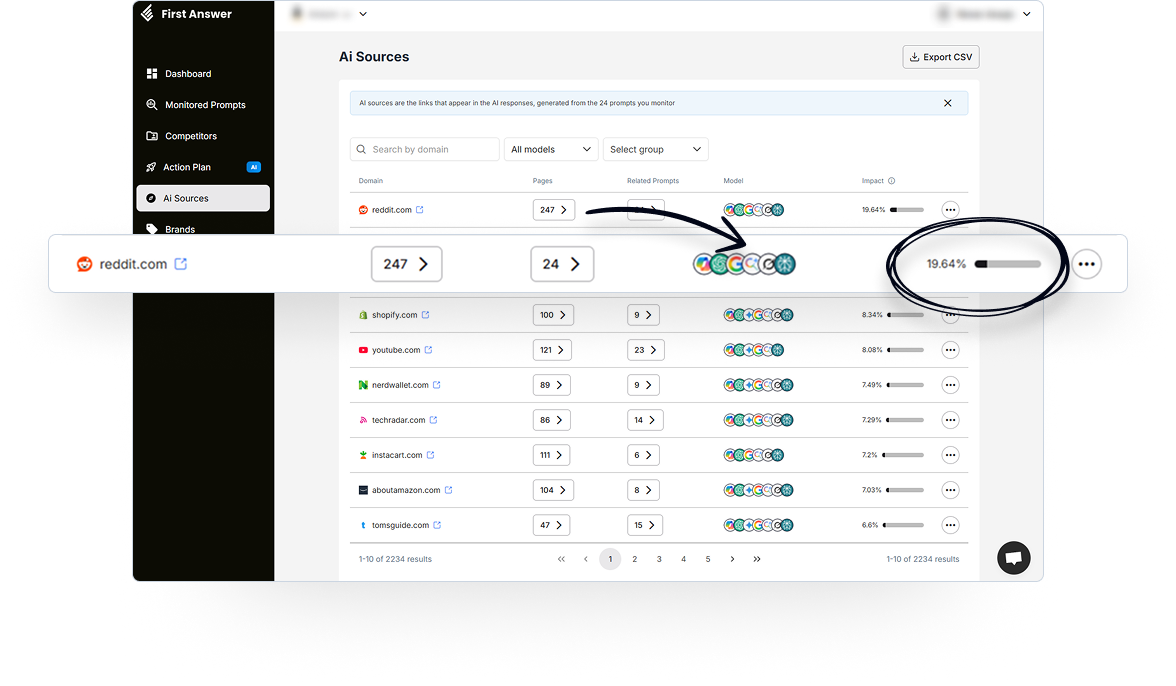The image size is (1176, 686).
Task: Open the chat support bubble icon
Action: point(1013,558)
